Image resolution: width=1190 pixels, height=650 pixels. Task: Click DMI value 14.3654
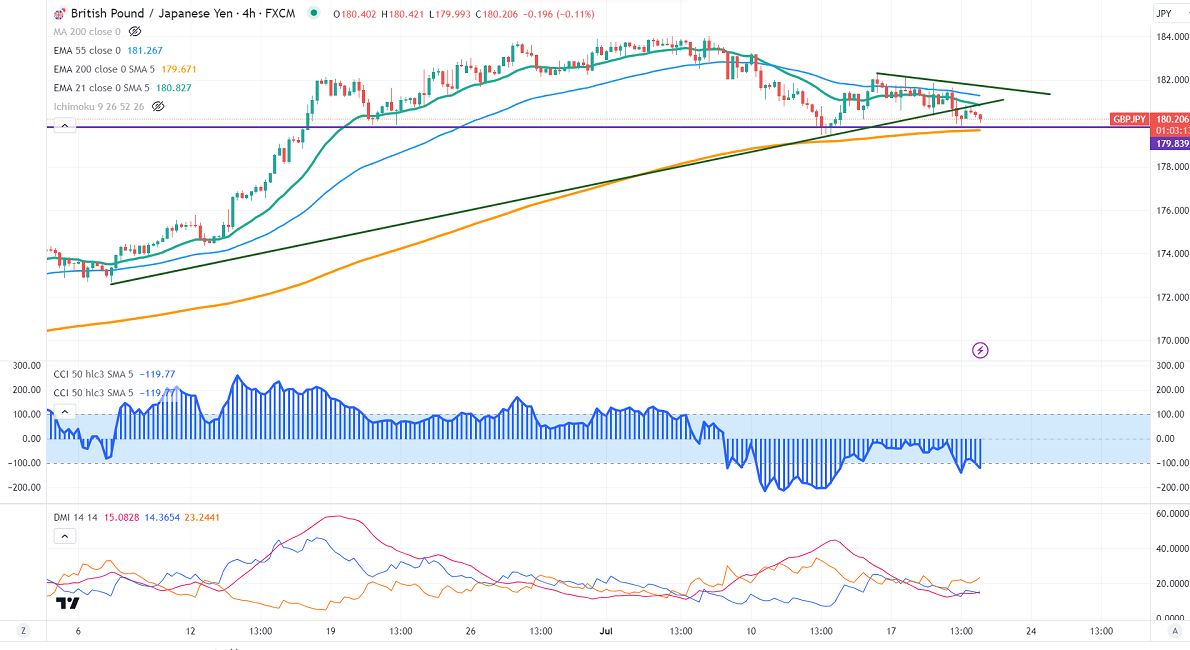click(162, 518)
